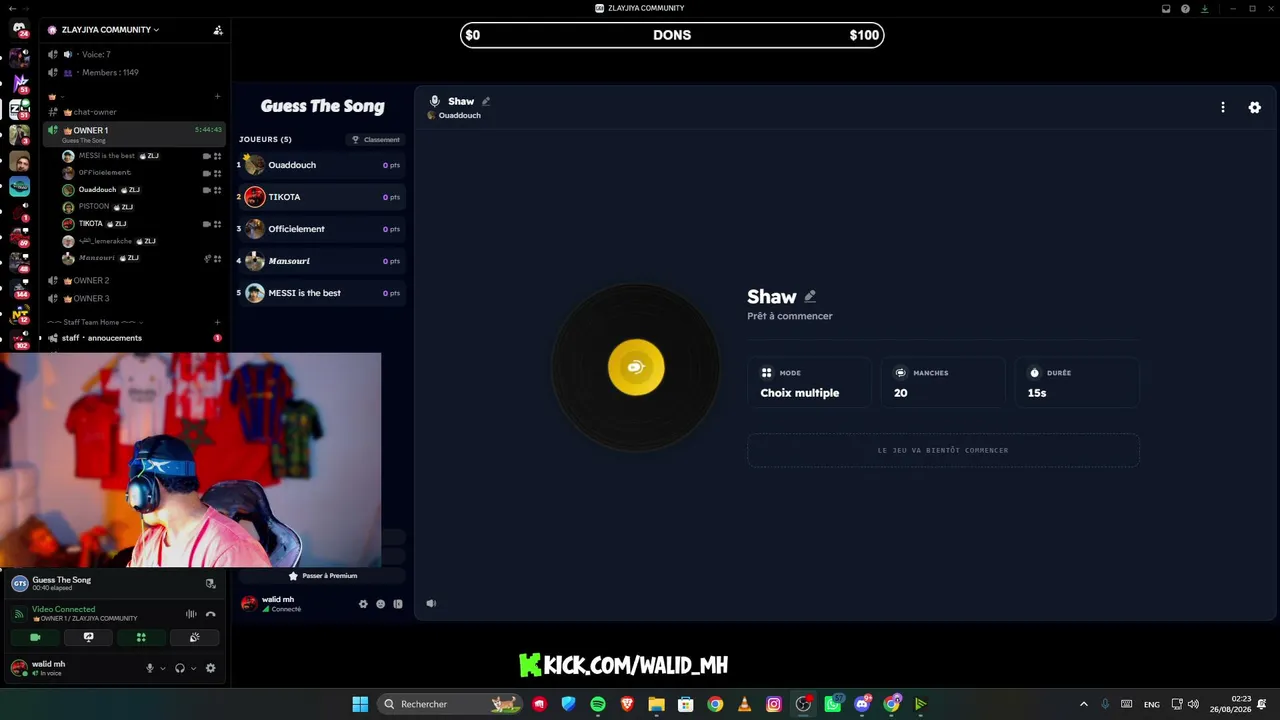Open the Classement leaderboard button
The image size is (1280, 720).
pos(375,140)
